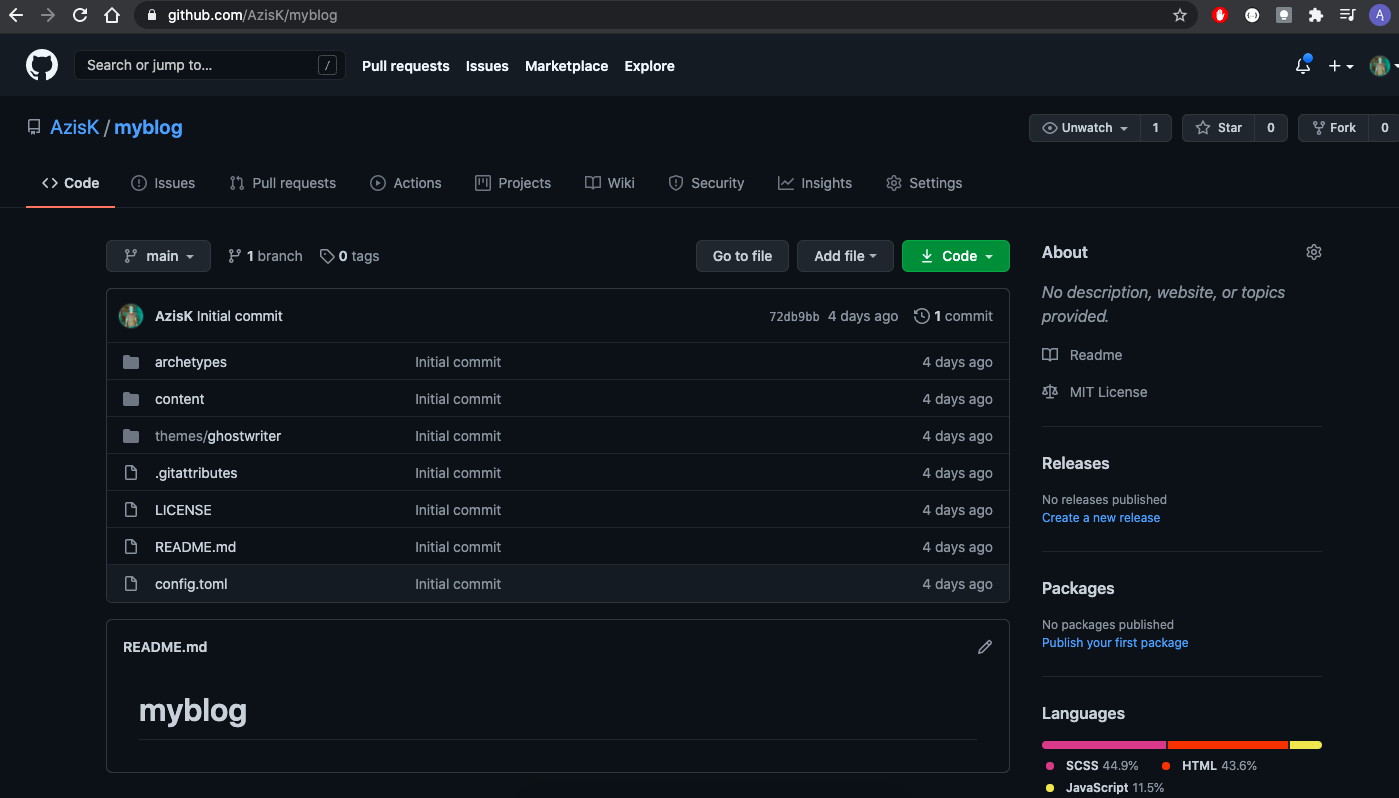Open the repository Settings tab
The width and height of the screenshot is (1399, 798).
pos(924,183)
